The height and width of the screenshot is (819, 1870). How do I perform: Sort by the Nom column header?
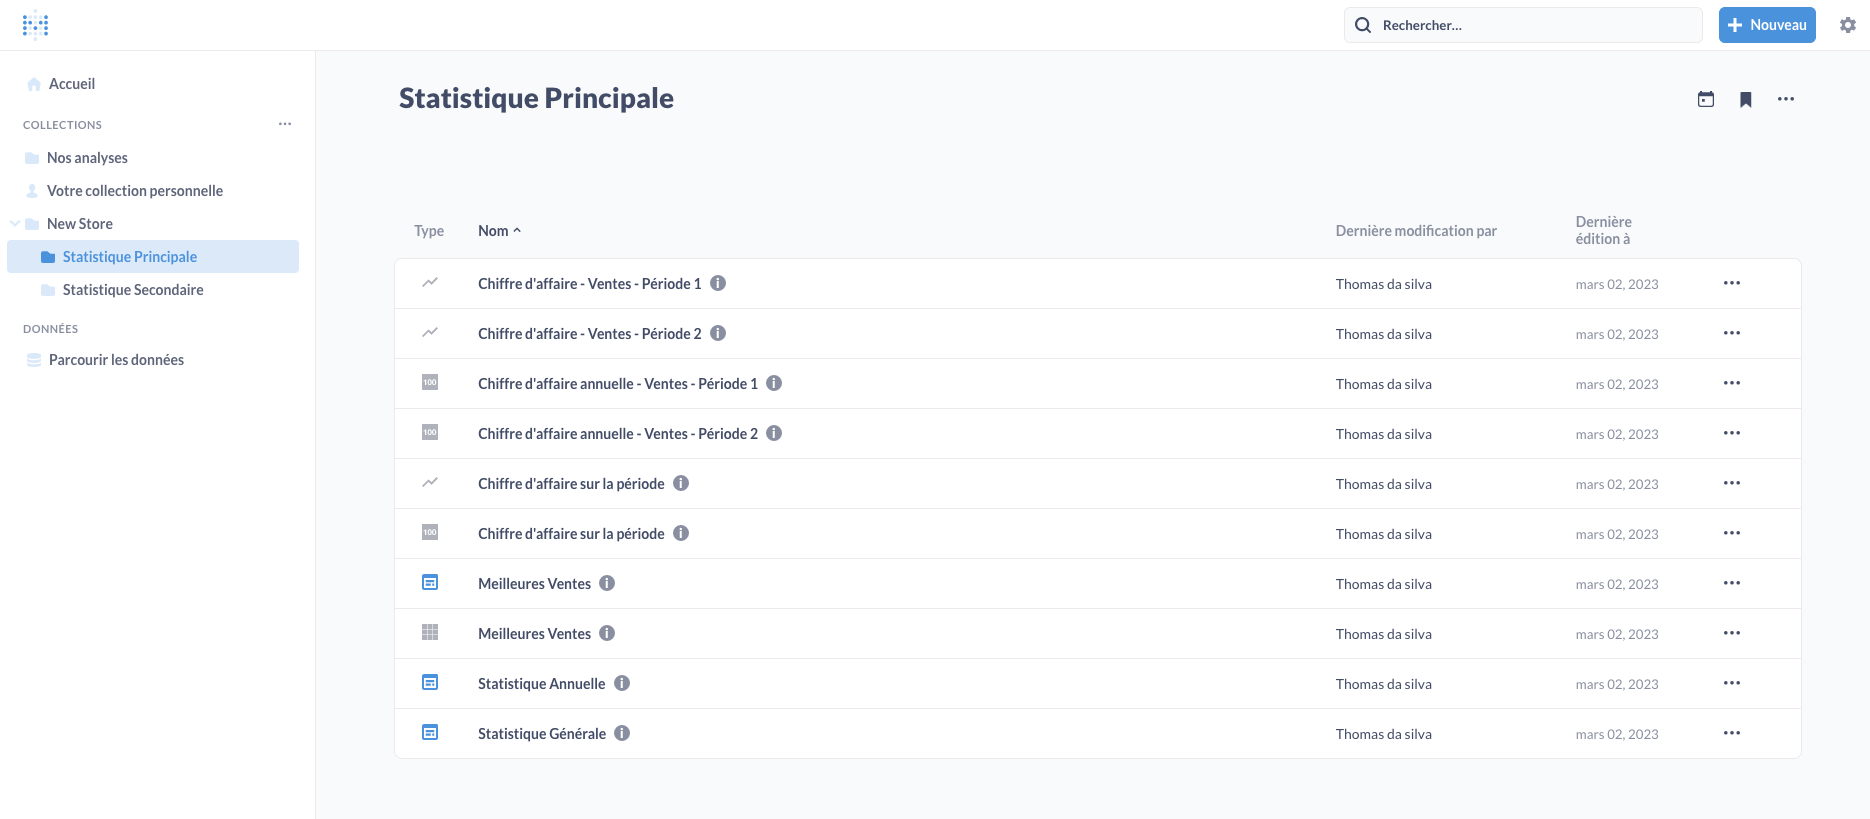pyautogui.click(x=499, y=231)
